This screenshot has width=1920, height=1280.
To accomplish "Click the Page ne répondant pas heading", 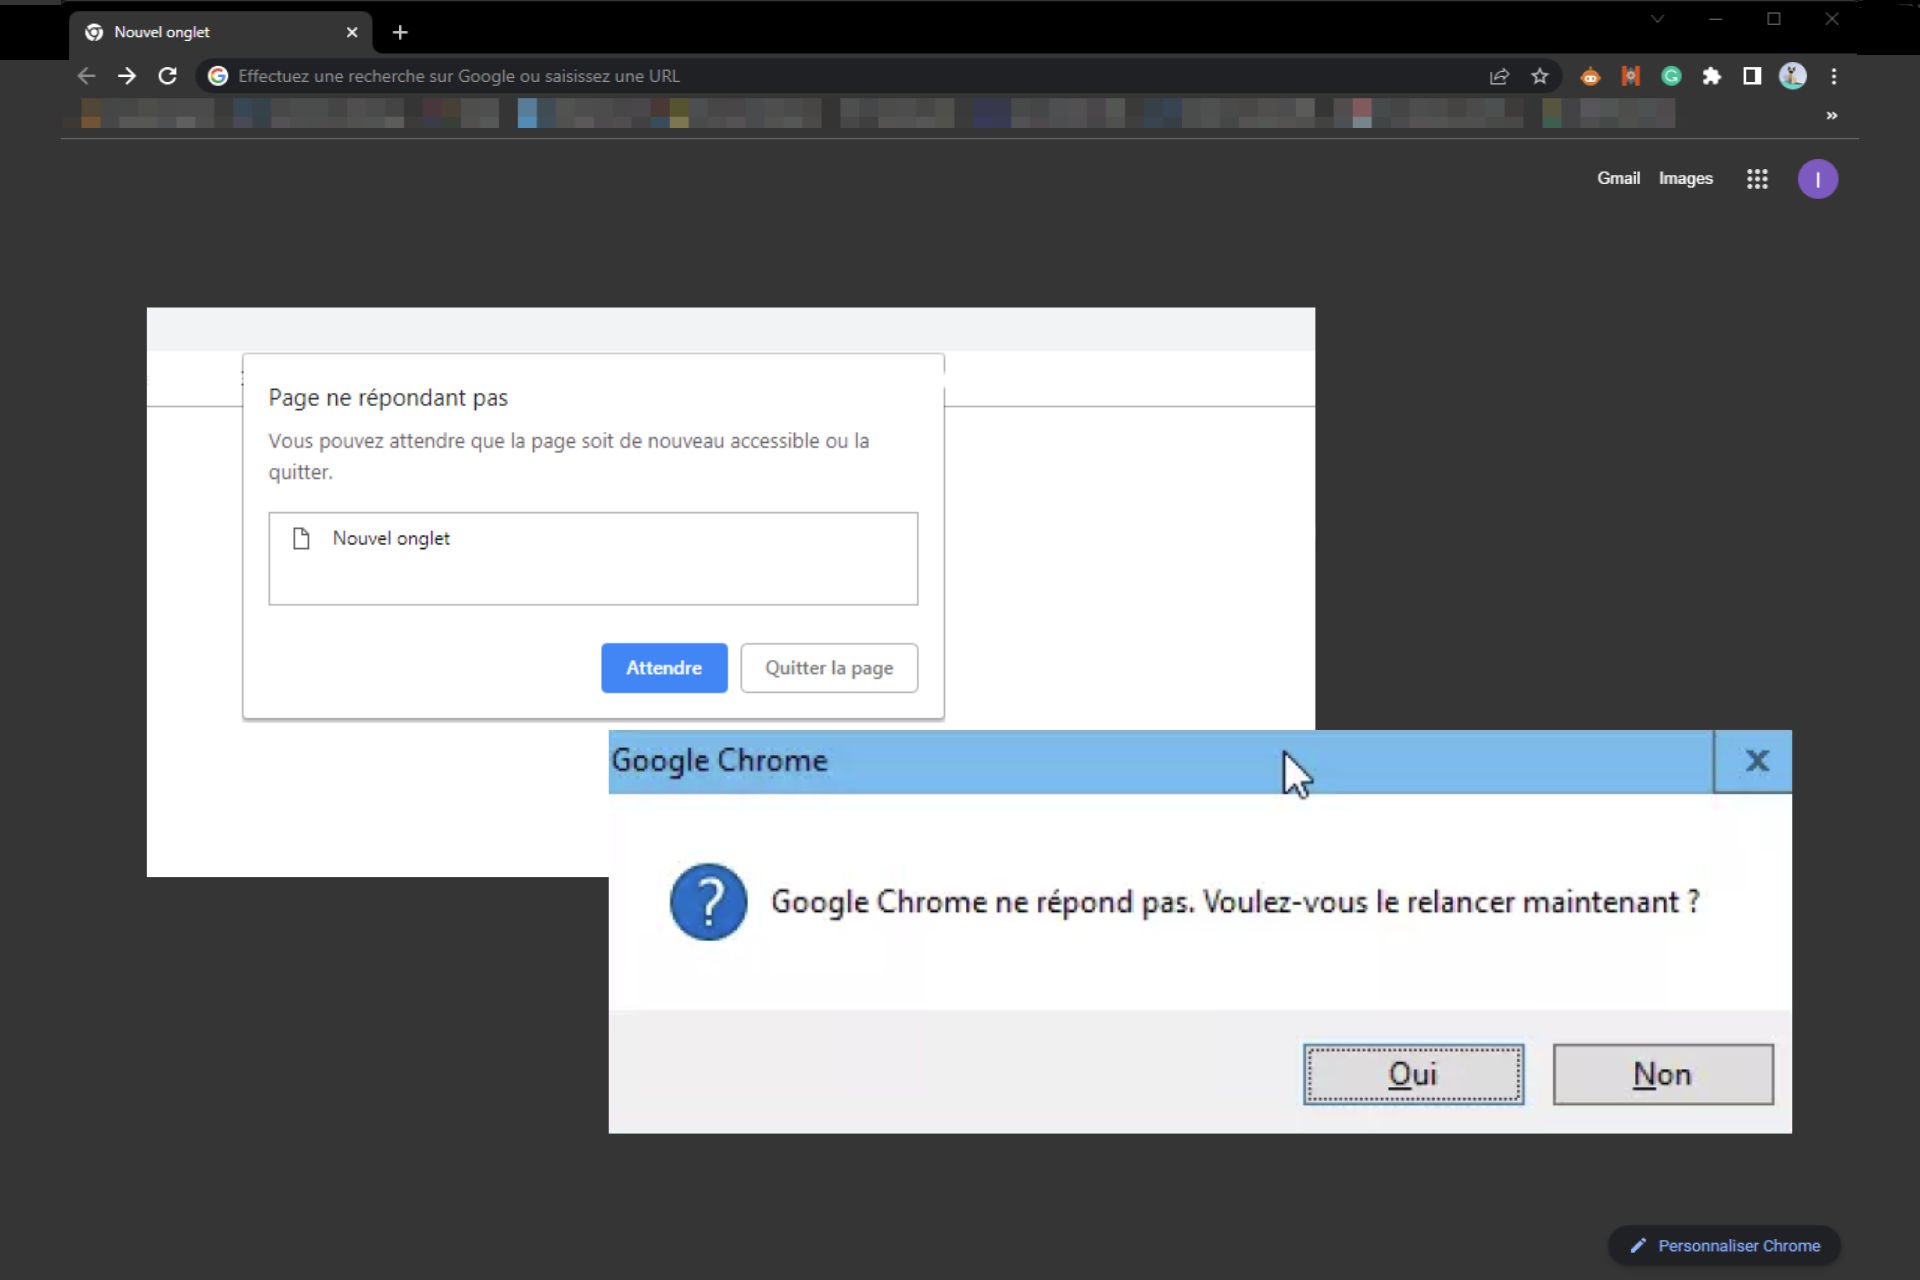I will coord(388,398).
